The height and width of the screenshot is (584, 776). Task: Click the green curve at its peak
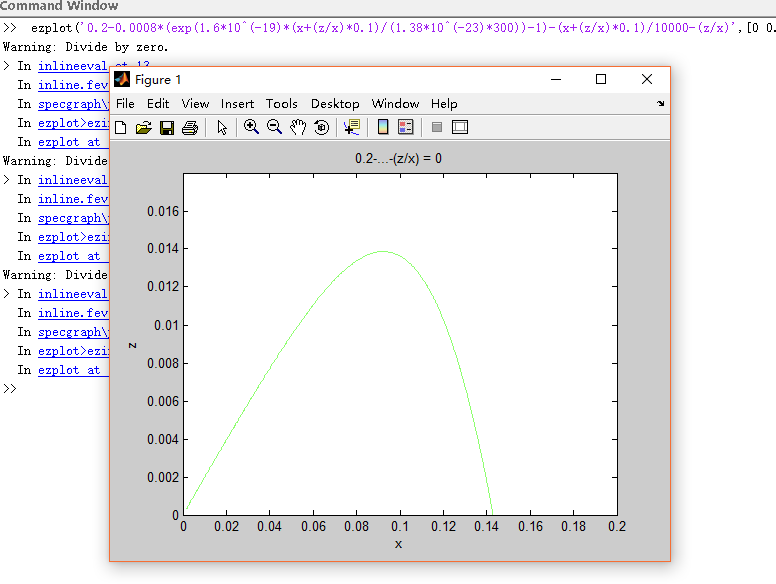point(384,252)
